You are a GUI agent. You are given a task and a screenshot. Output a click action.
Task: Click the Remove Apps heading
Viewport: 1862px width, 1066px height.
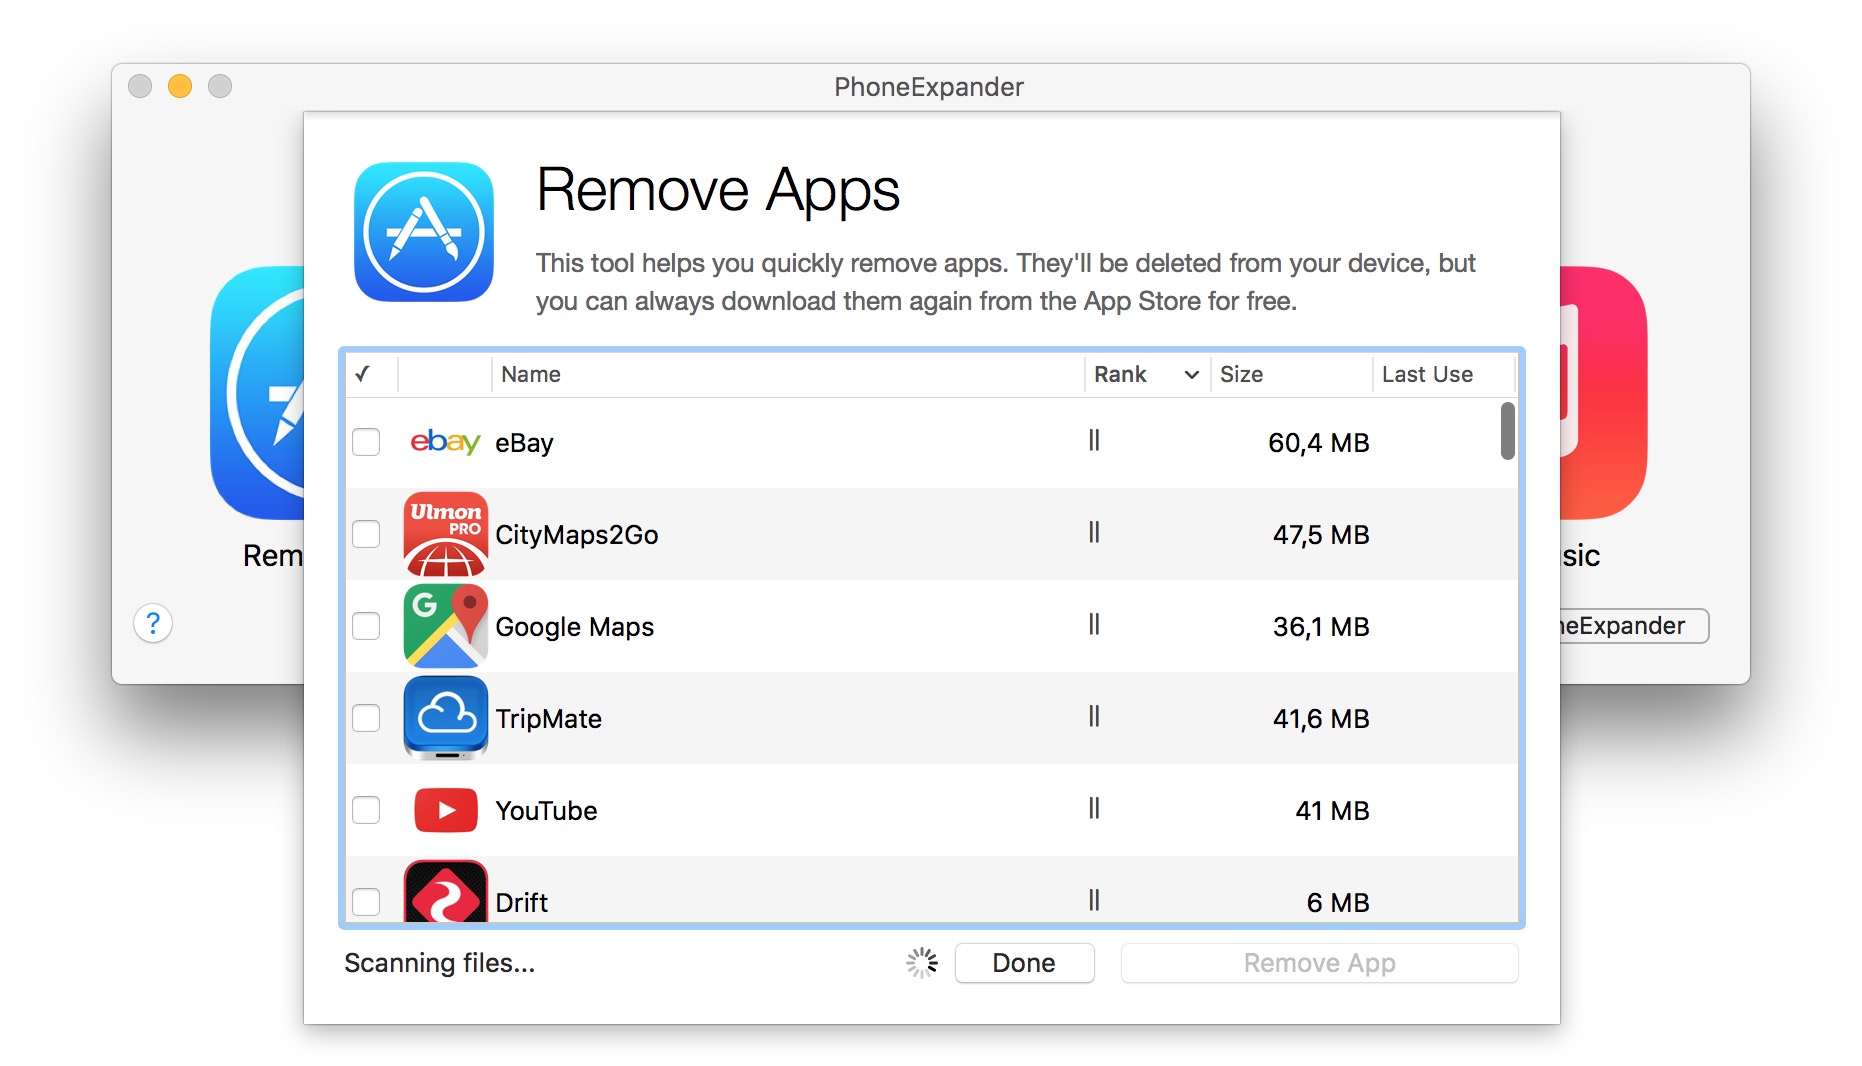coord(718,190)
